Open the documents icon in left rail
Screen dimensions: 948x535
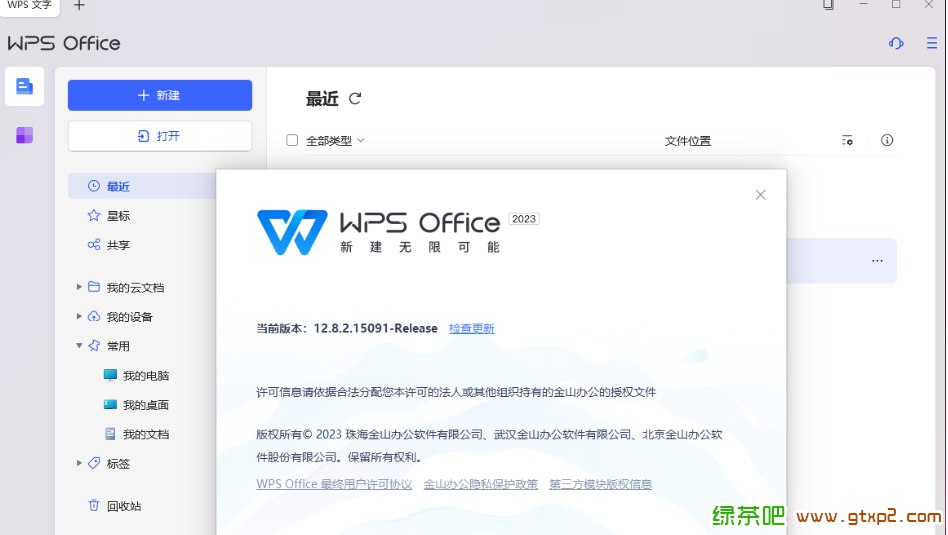(24, 86)
